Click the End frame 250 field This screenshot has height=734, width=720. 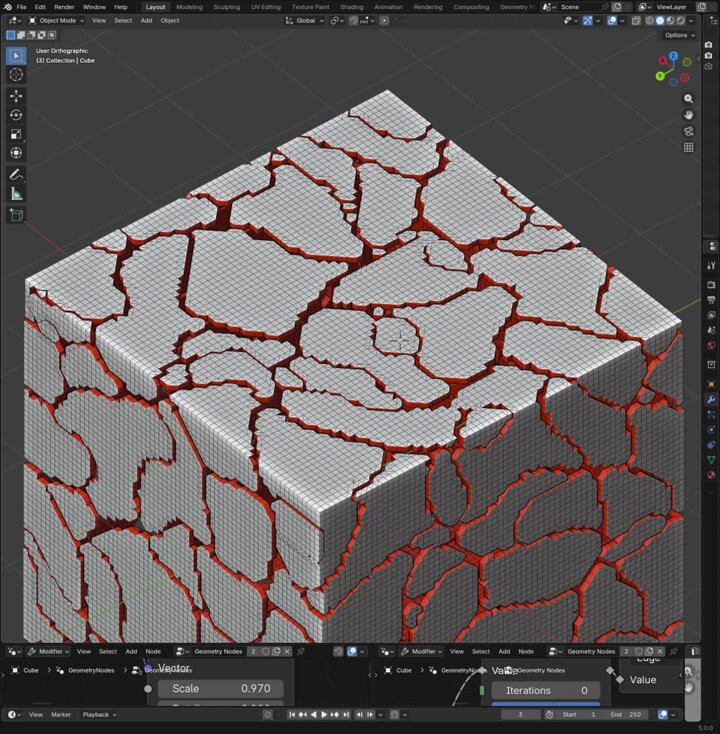(x=627, y=714)
